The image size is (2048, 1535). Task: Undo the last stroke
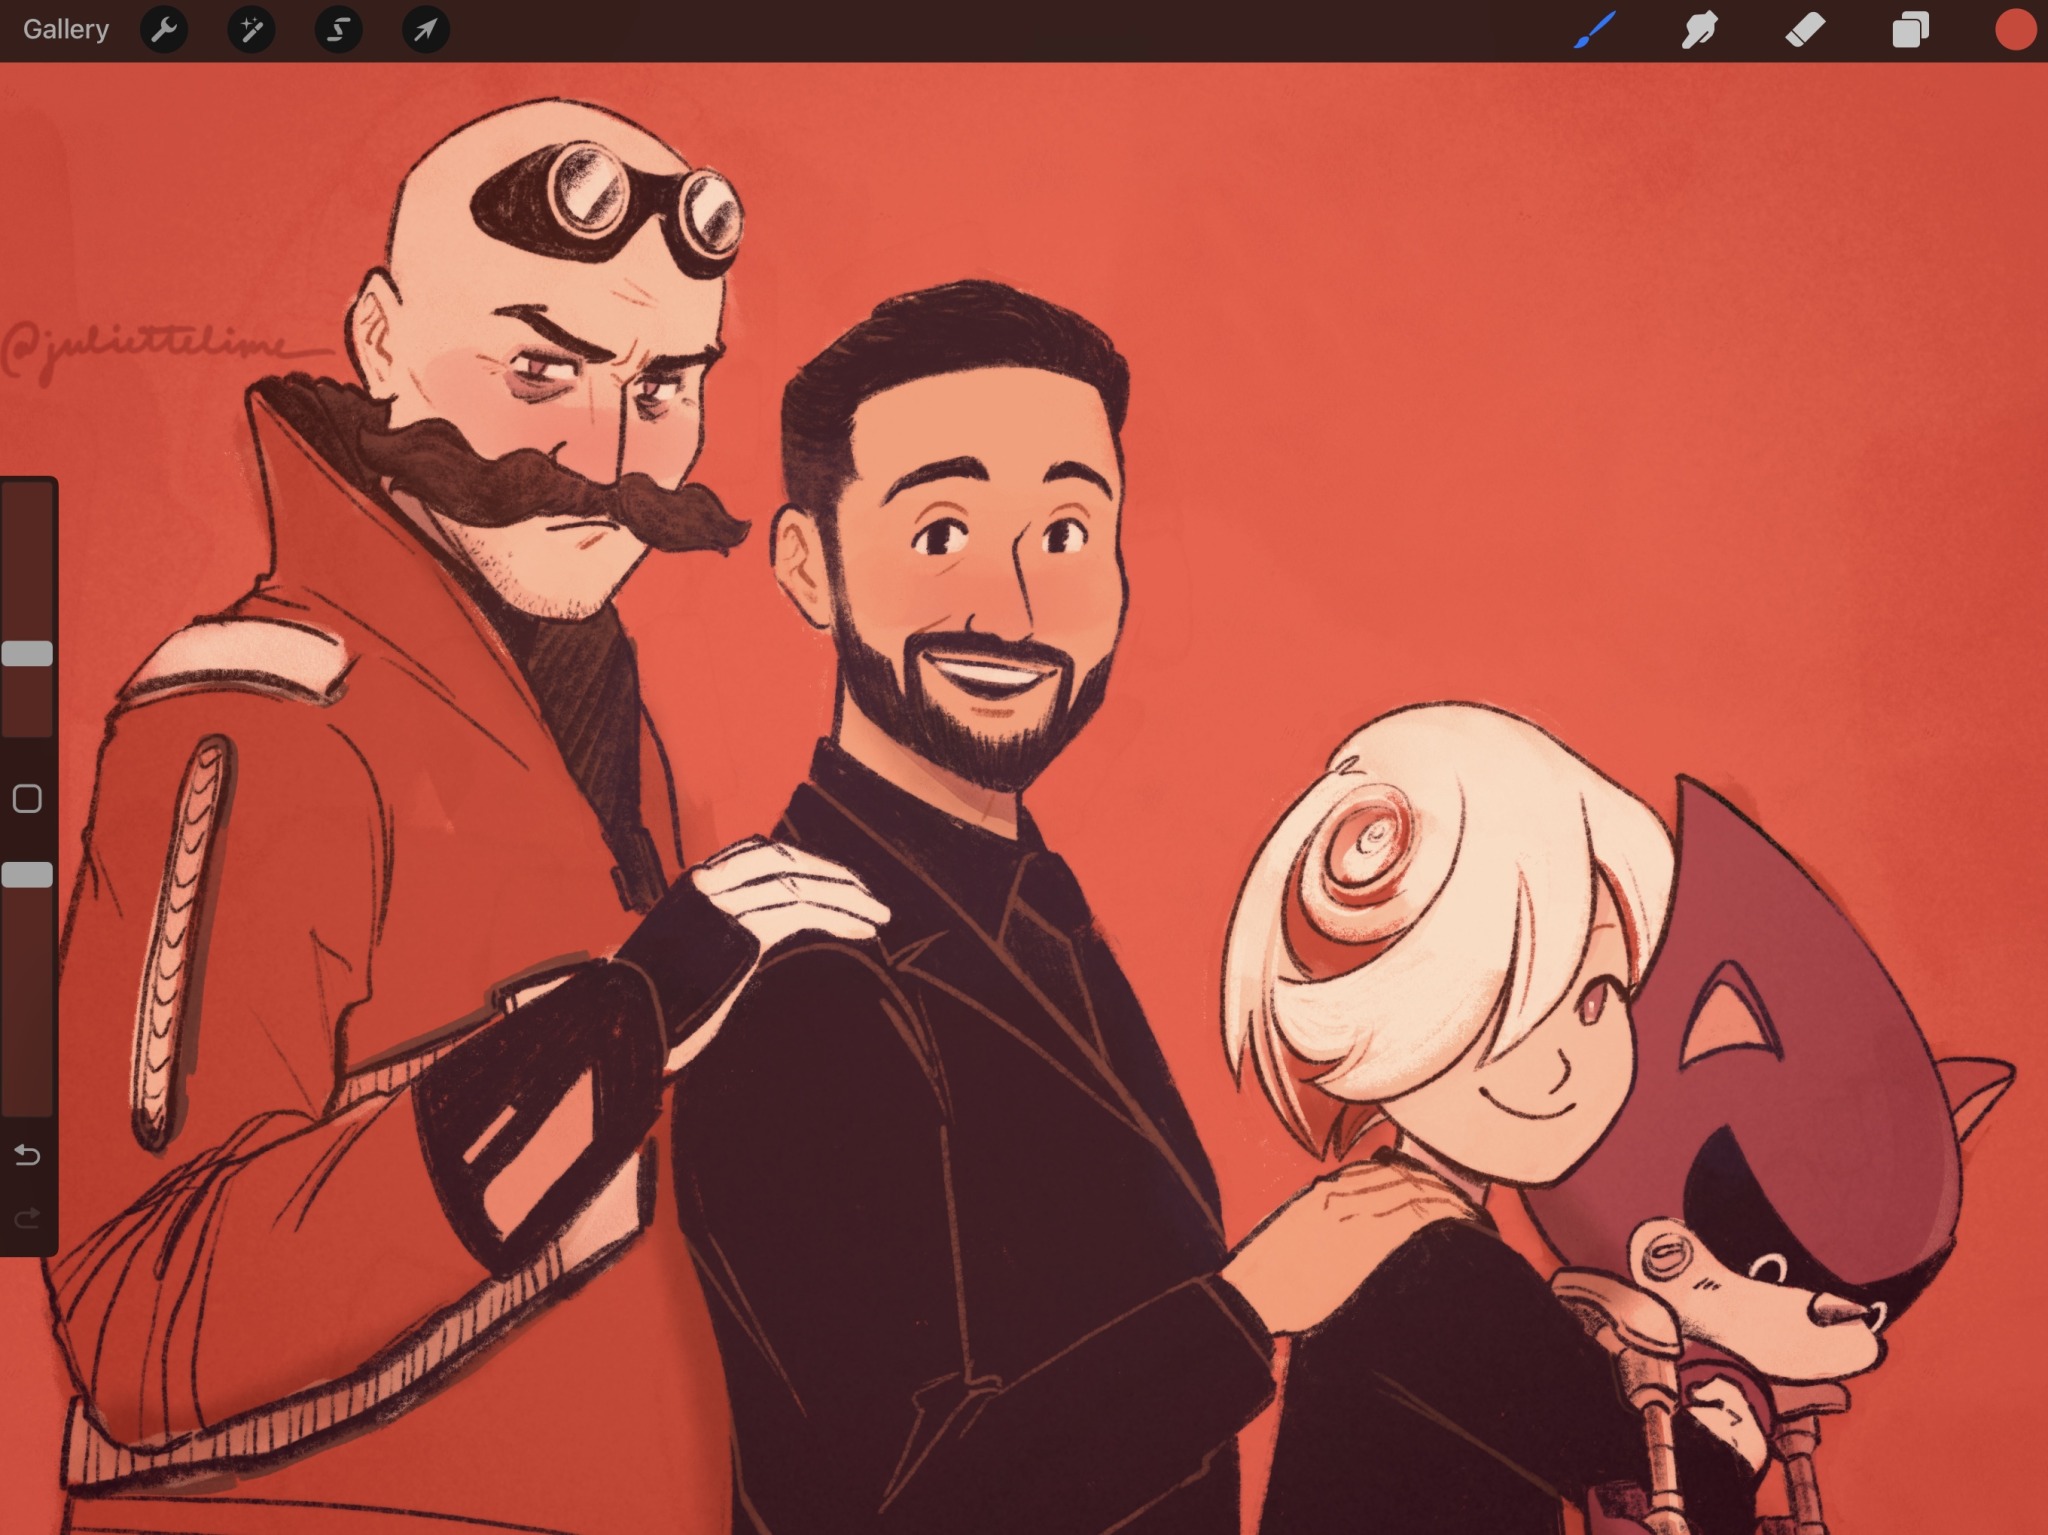27,1156
